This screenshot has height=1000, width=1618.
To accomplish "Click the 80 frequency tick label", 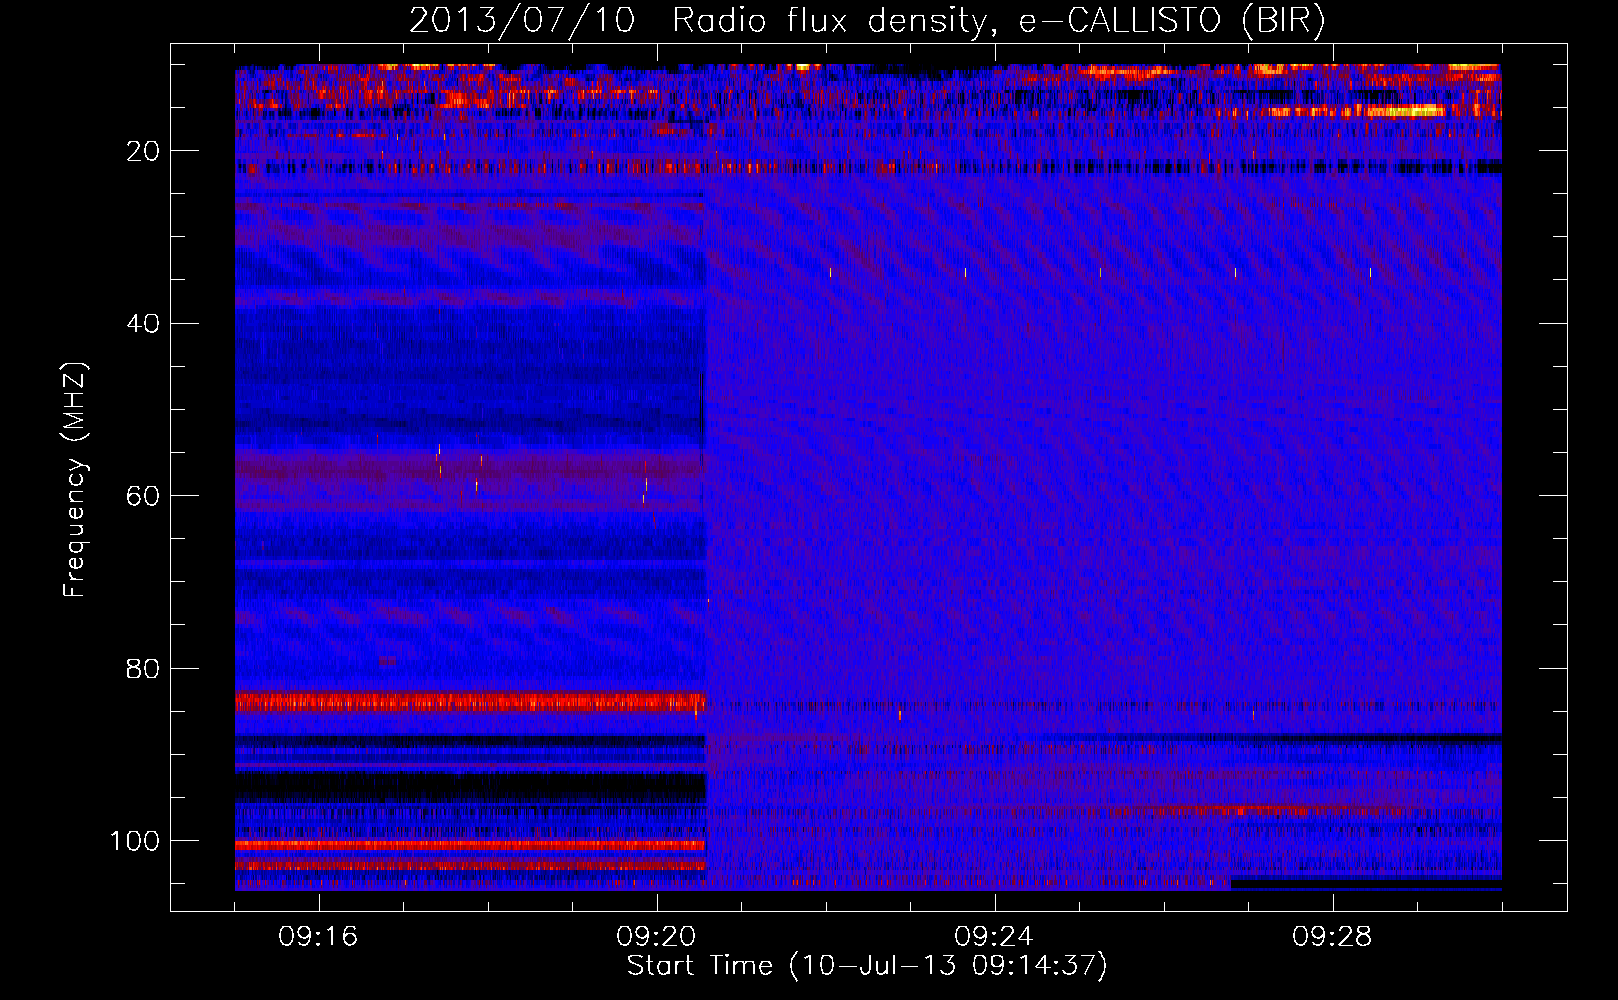I will point(144,668).
